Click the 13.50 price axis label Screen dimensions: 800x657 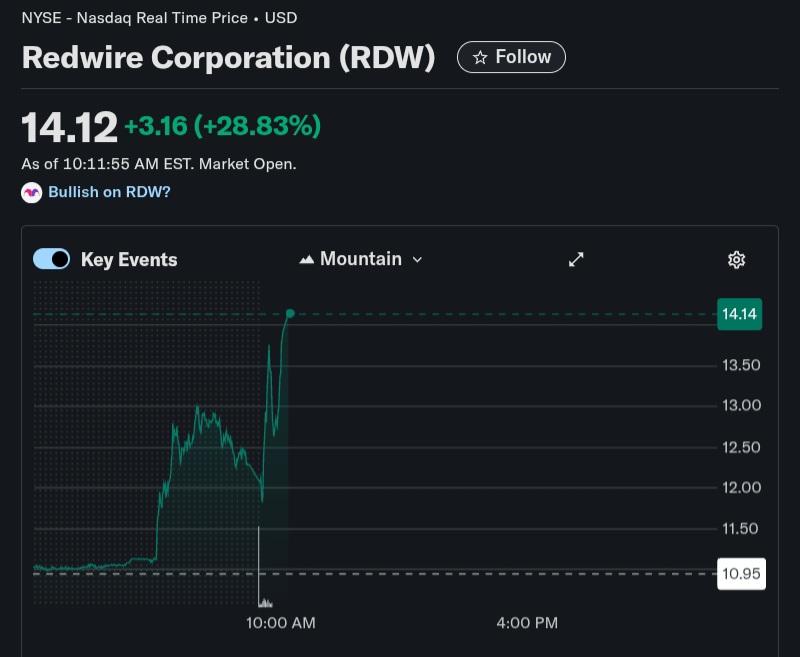(741, 365)
